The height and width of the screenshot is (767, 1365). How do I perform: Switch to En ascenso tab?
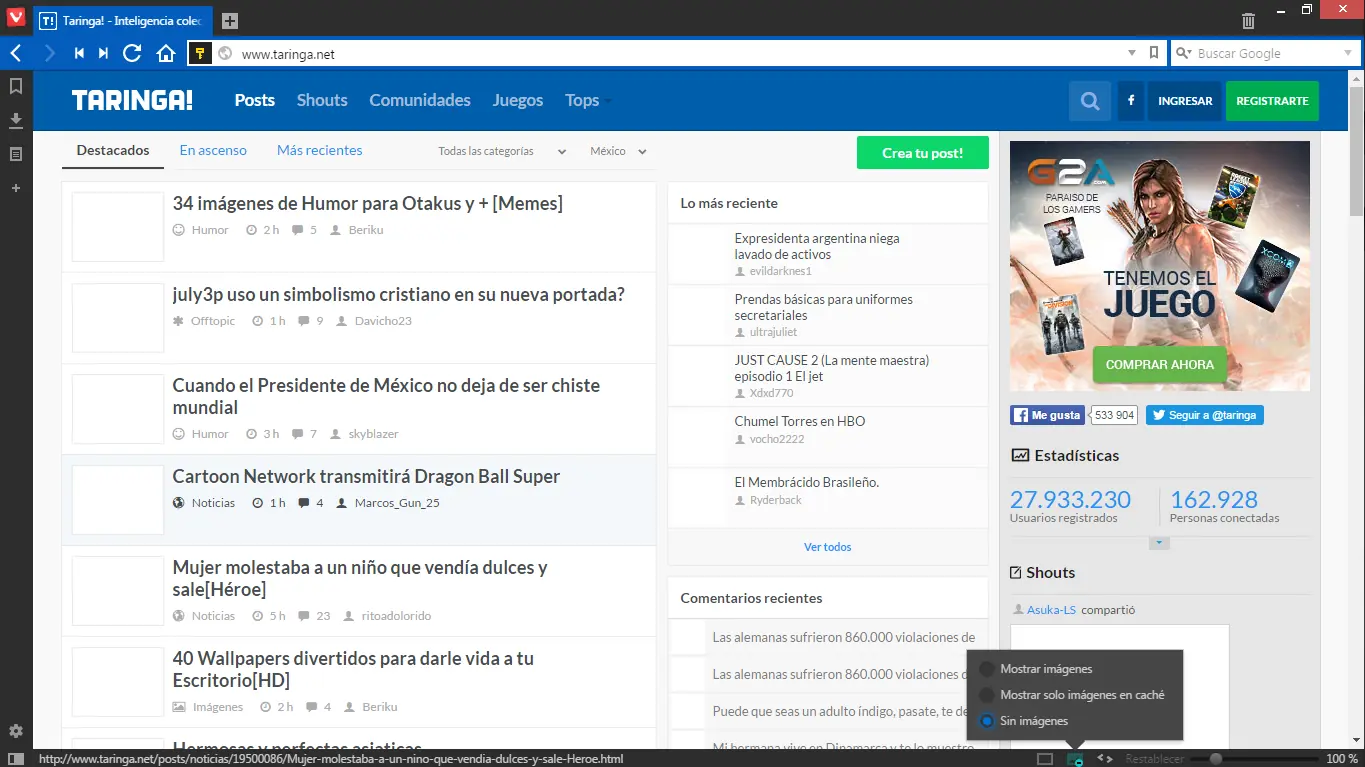213,151
